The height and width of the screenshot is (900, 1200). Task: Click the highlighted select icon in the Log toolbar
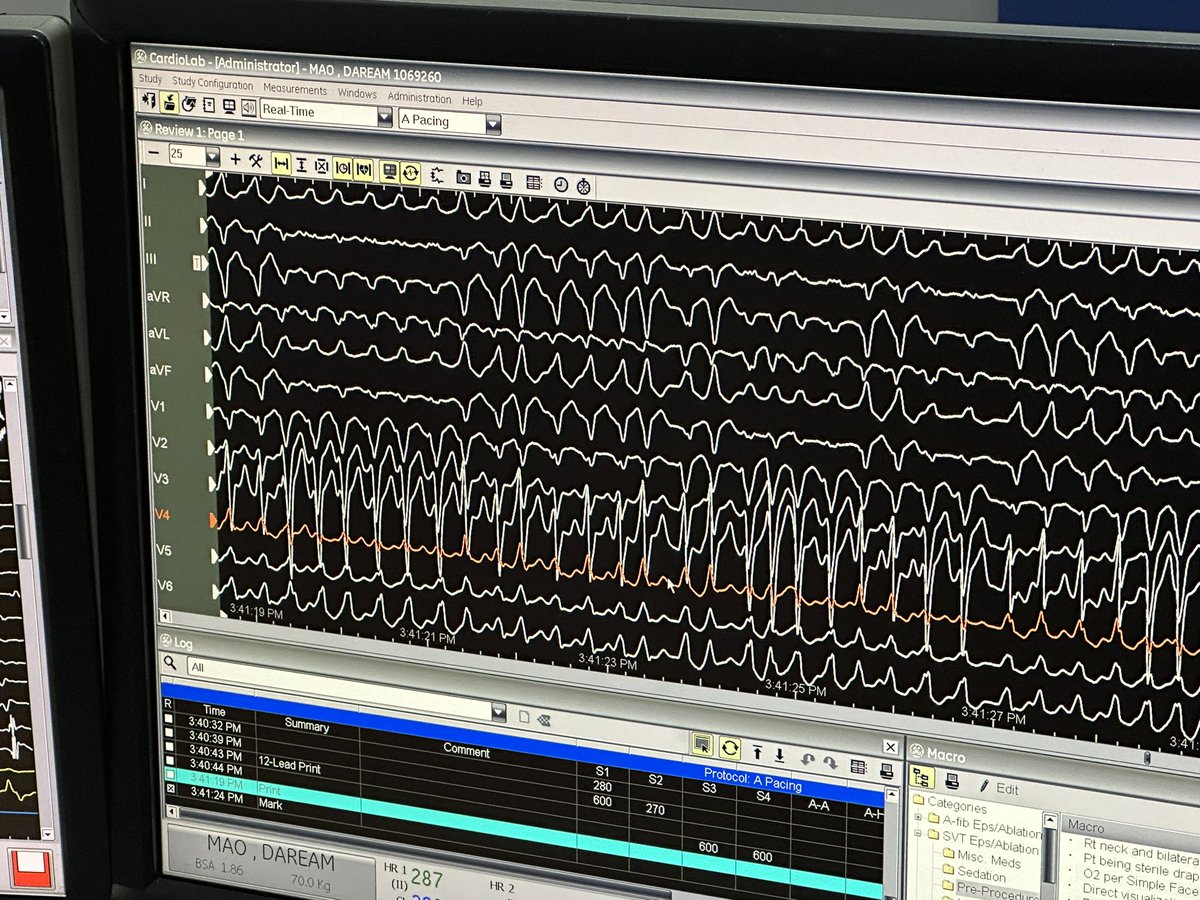tap(701, 745)
